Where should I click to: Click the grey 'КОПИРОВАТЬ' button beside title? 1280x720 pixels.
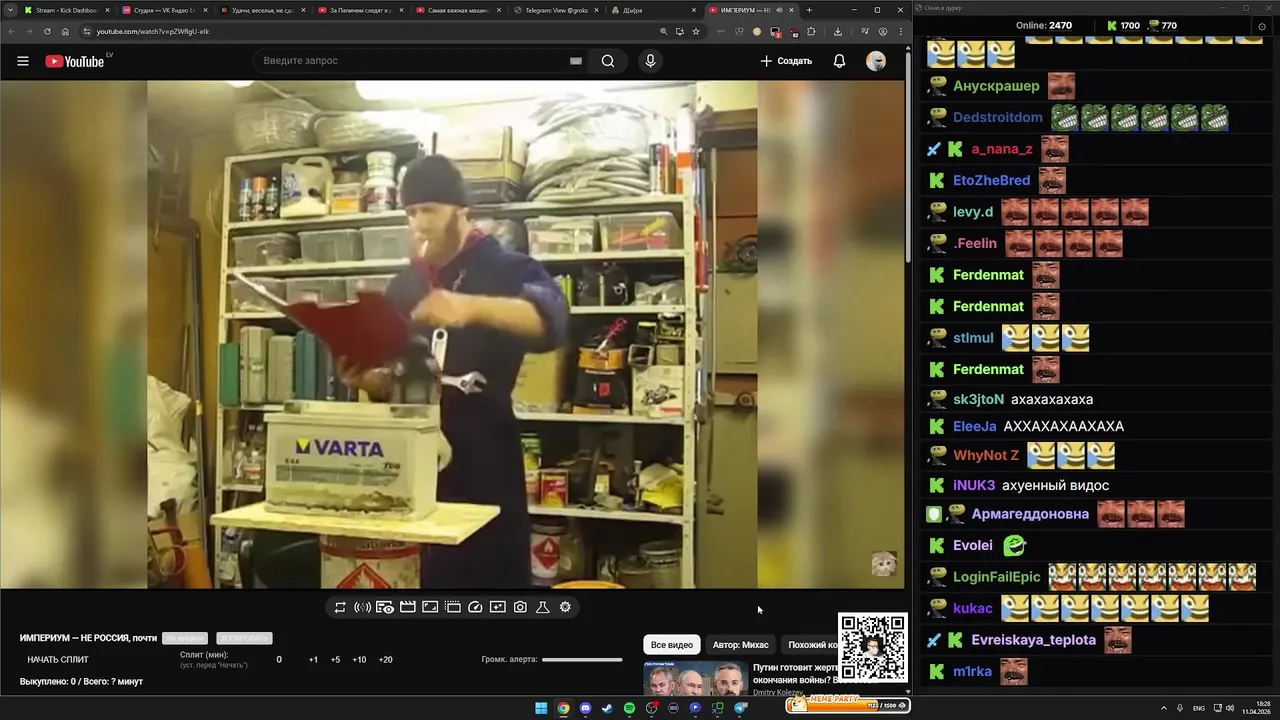[244, 638]
